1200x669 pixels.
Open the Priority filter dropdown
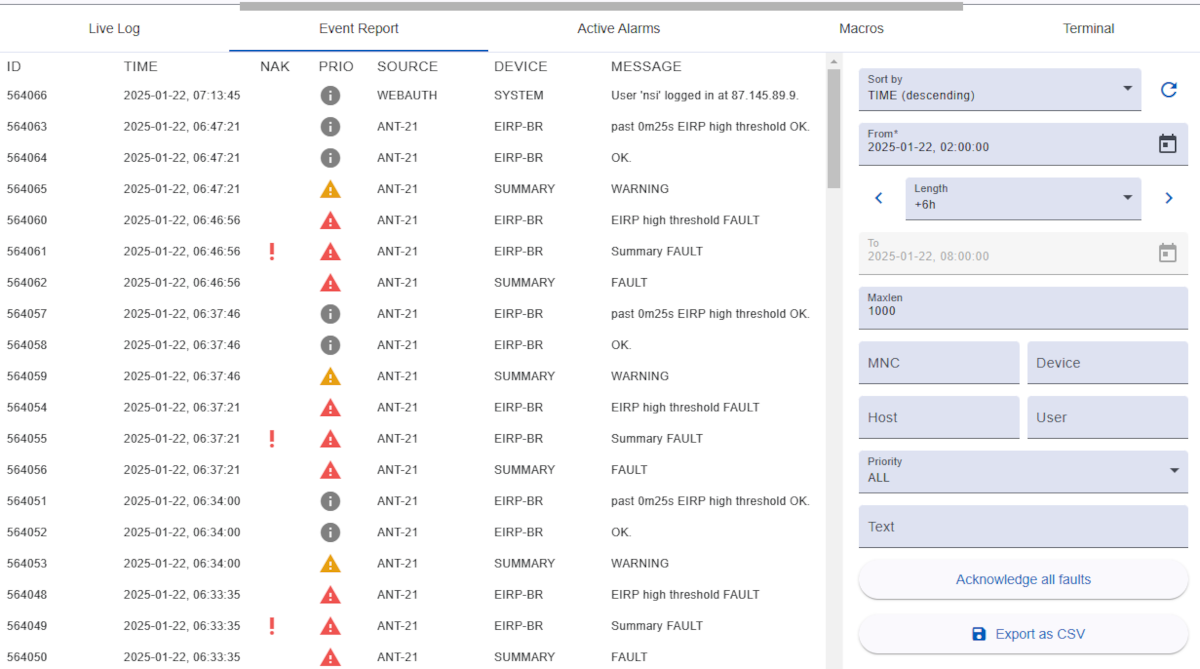(x=1022, y=471)
